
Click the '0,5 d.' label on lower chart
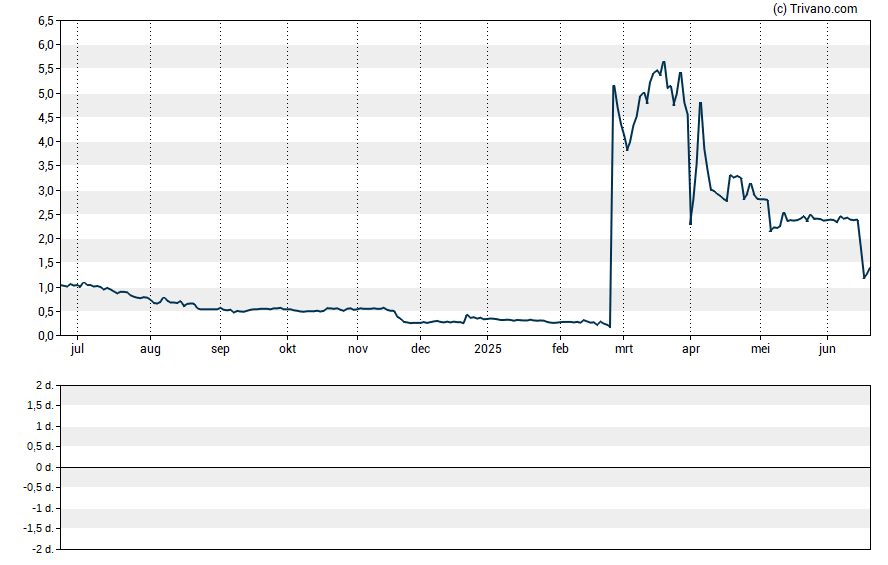(x=41, y=447)
